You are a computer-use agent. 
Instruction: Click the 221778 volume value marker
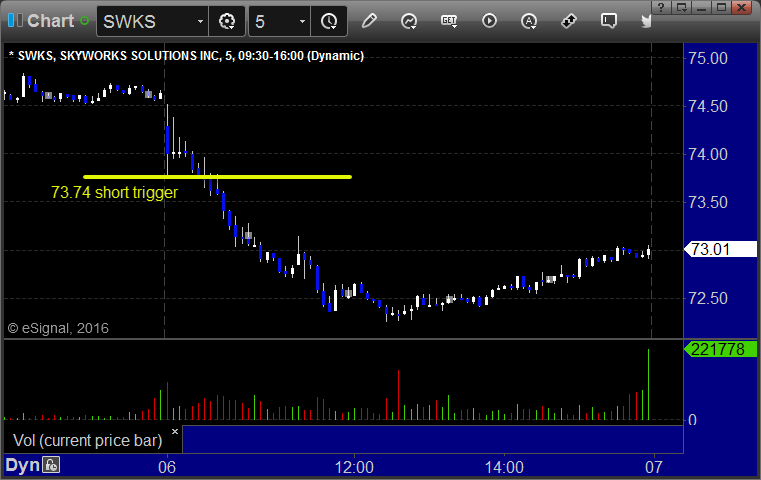[x=720, y=349]
